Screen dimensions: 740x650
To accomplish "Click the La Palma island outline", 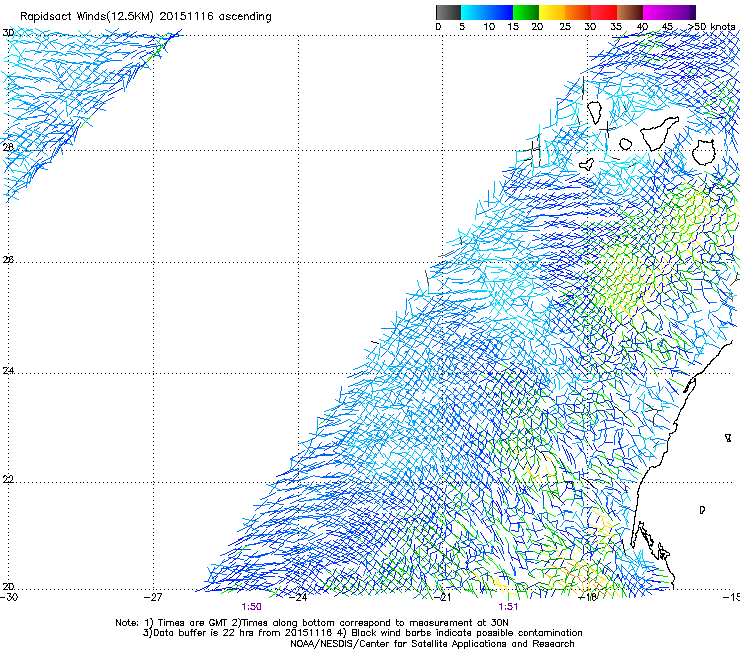I will click(594, 112).
